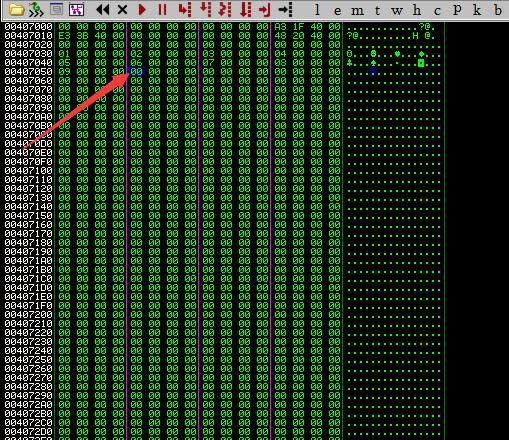Open Memory map via 'm' button
The image size is (509, 440).
pos(357,11)
